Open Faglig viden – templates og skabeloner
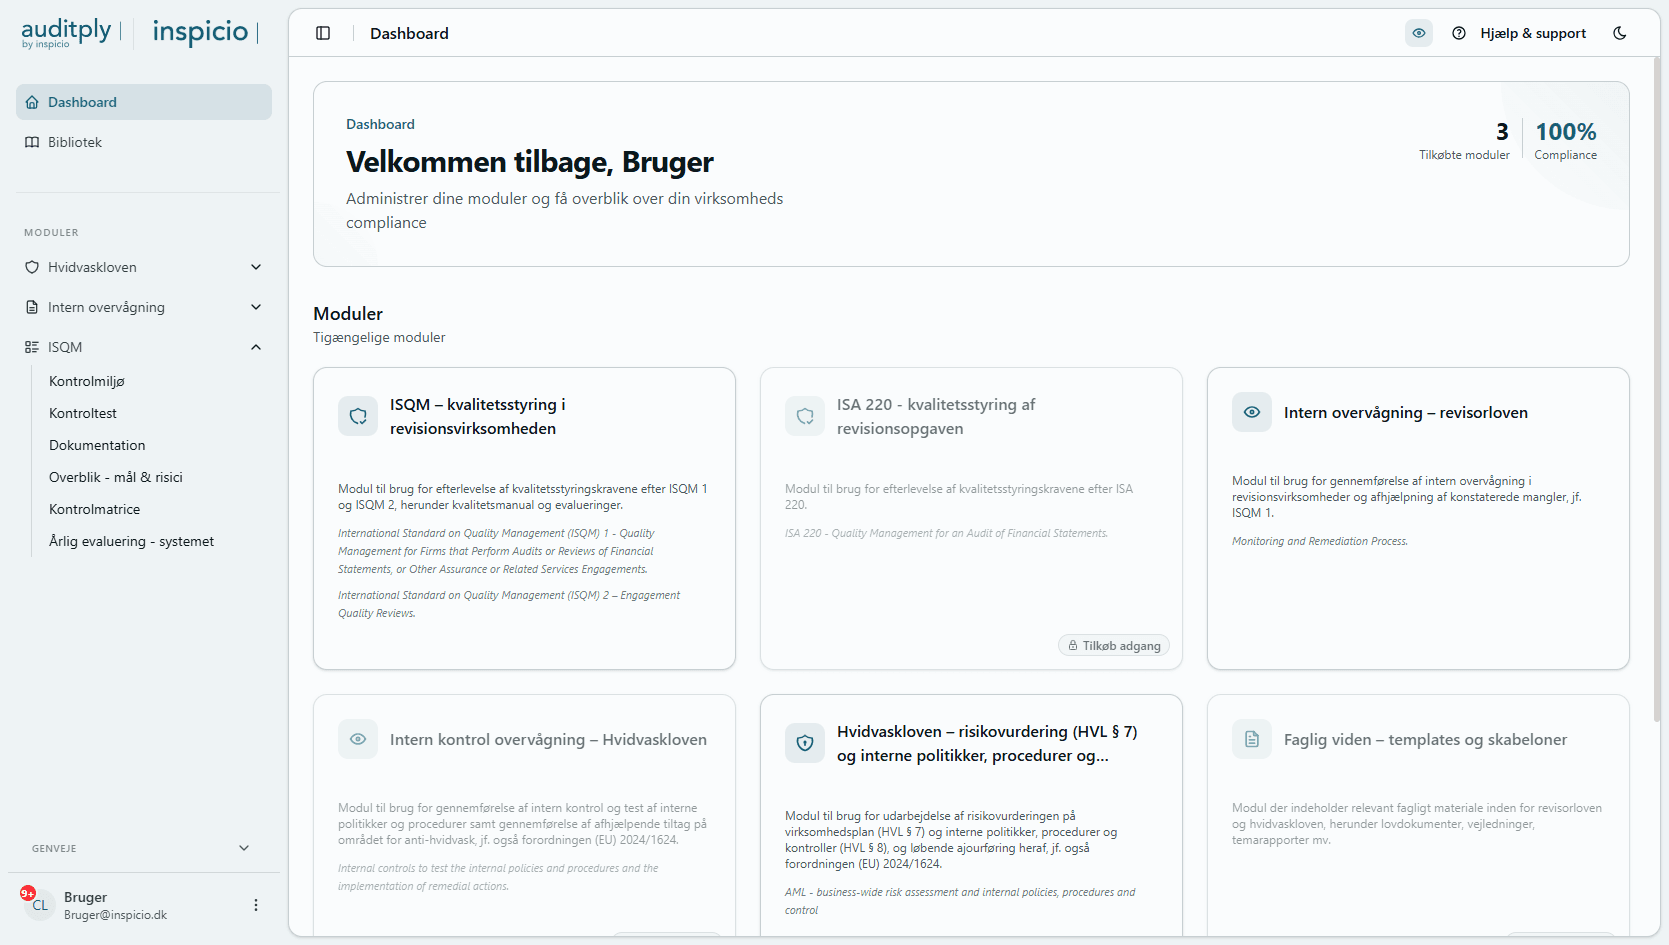The width and height of the screenshot is (1669, 945). (x=1418, y=815)
